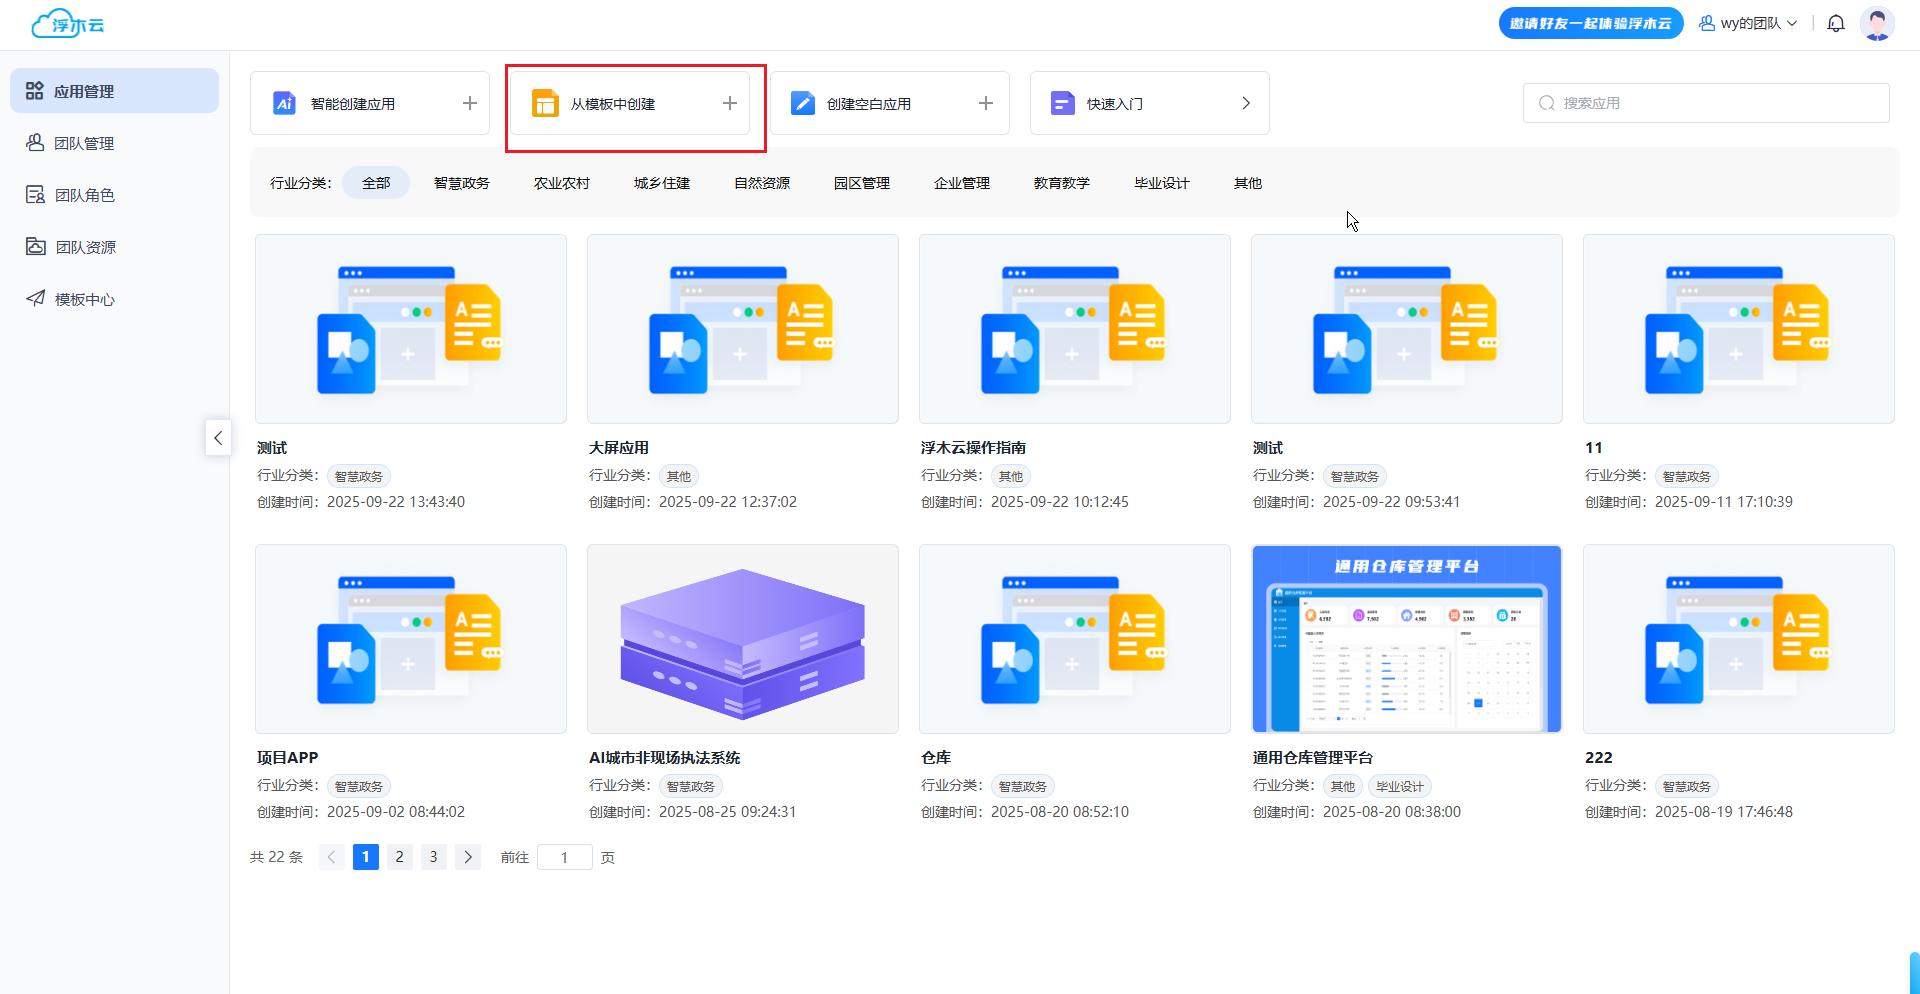This screenshot has height=994, width=1920.
Task: Open 团队资源 in the sidebar
Action: (85, 247)
